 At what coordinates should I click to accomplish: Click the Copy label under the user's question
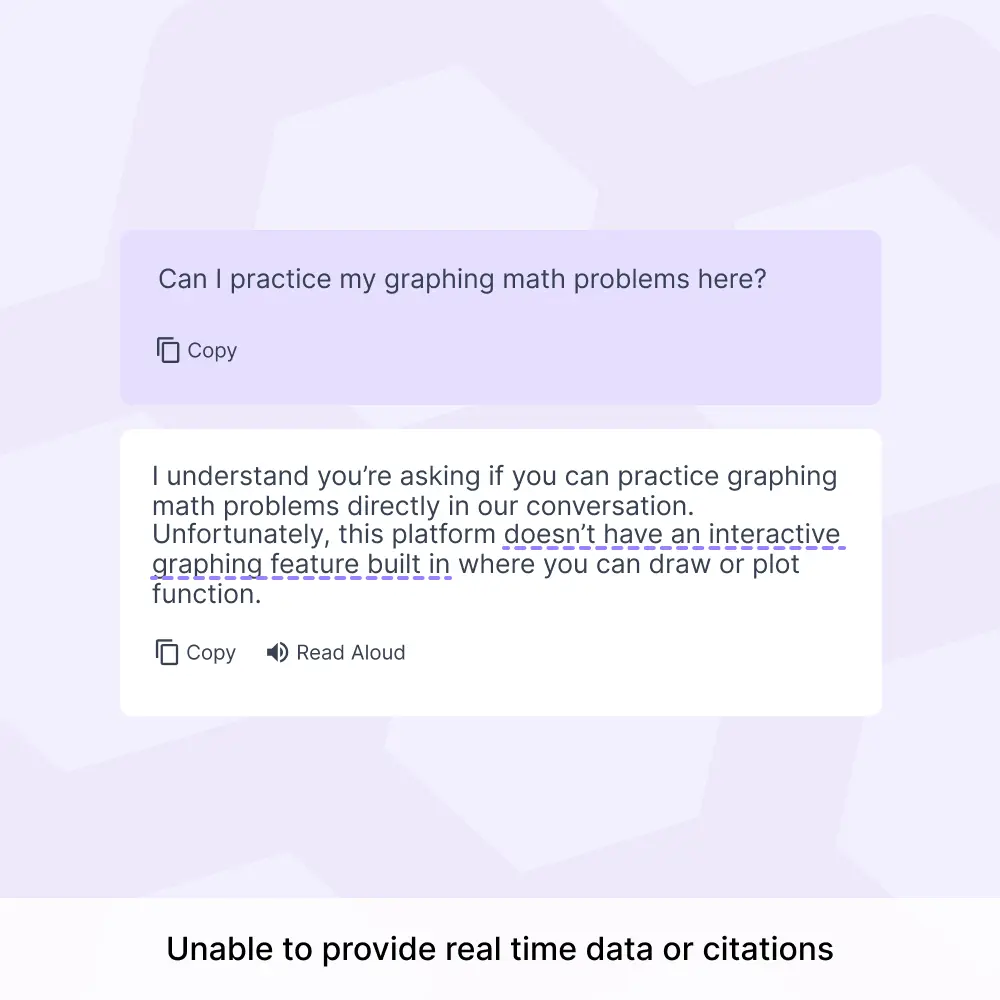[212, 351]
